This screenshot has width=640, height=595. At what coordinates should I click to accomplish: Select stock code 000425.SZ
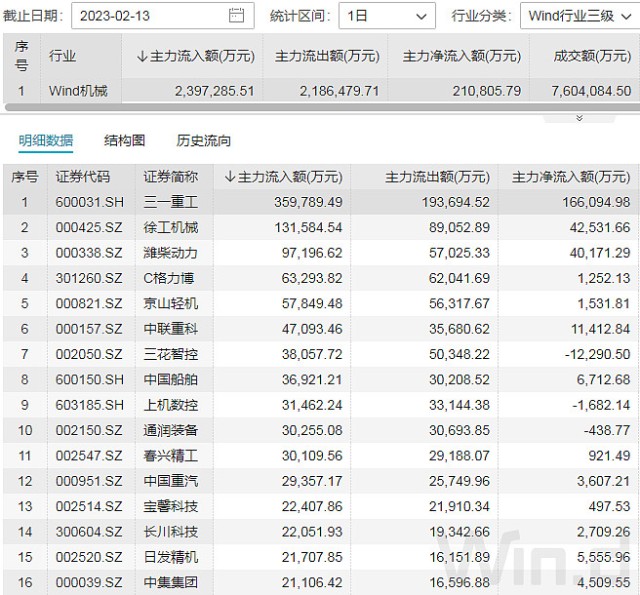click(89, 227)
